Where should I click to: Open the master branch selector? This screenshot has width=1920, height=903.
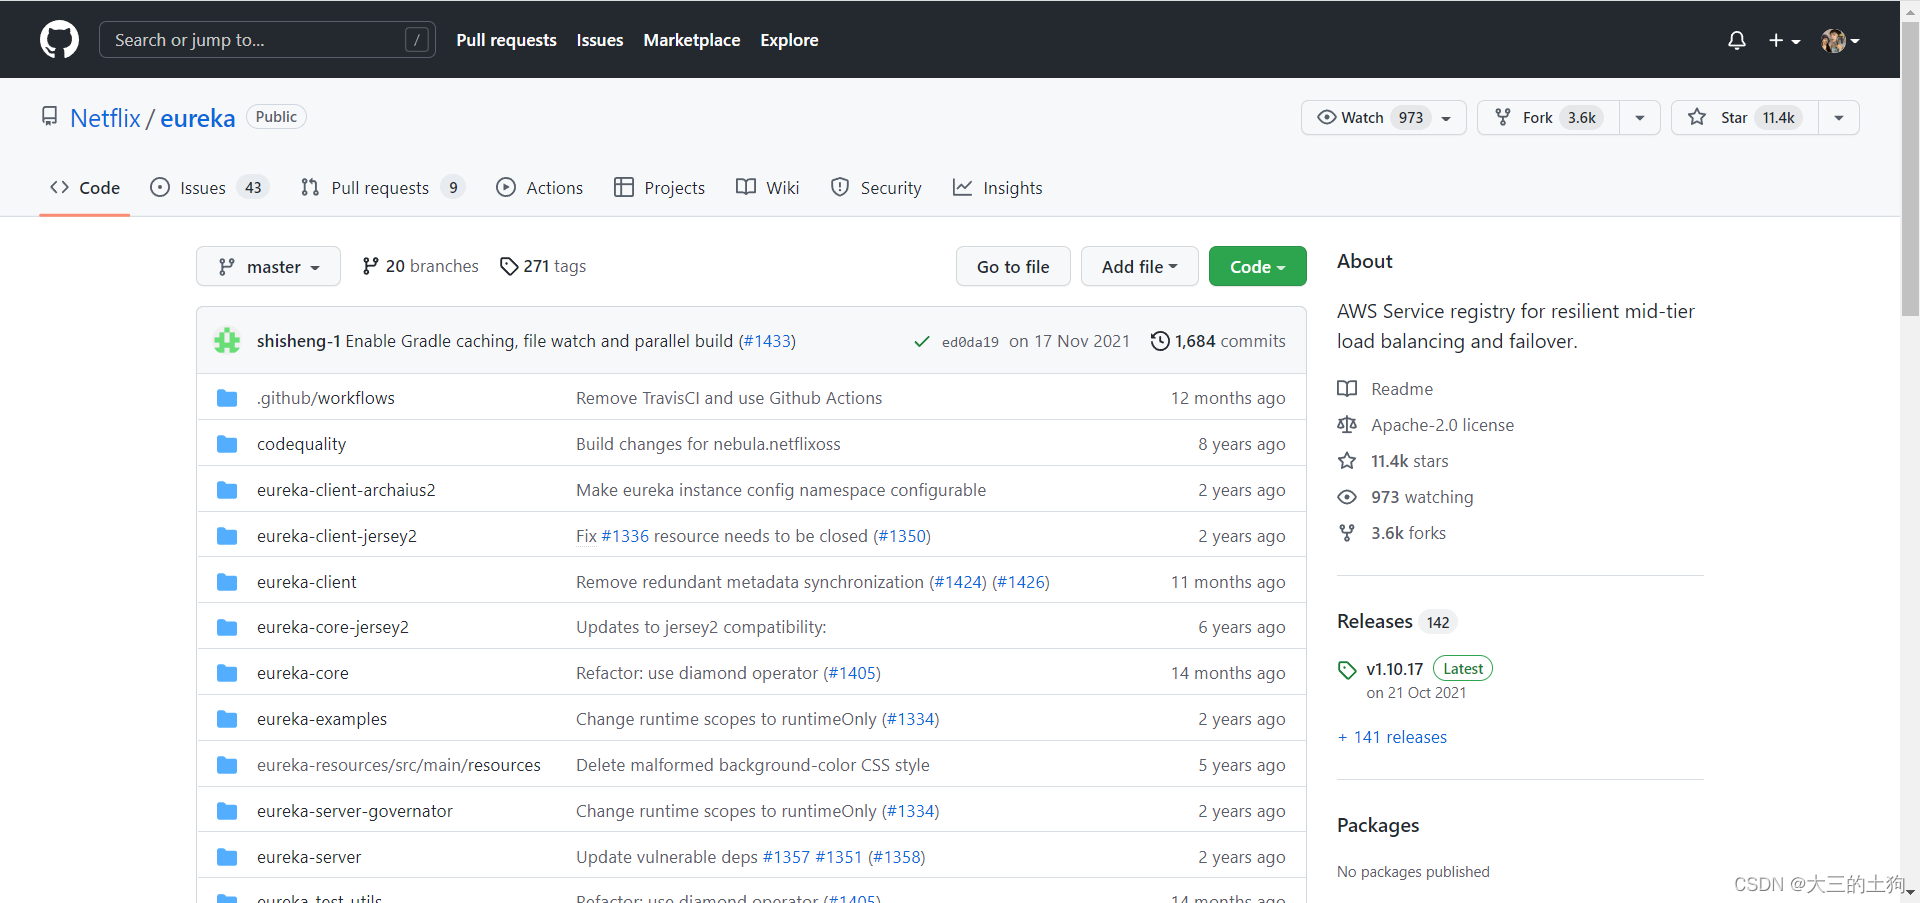pos(268,266)
